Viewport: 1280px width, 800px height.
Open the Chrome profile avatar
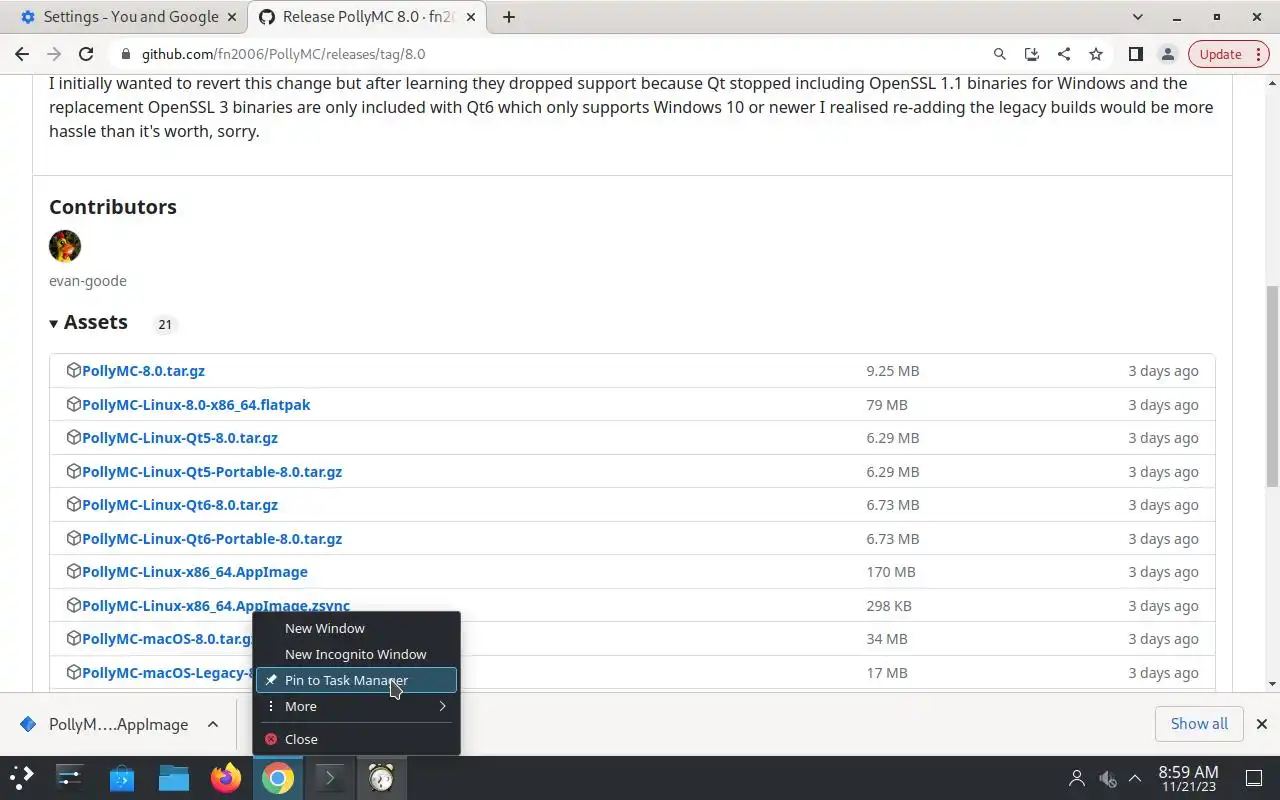(x=1167, y=54)
